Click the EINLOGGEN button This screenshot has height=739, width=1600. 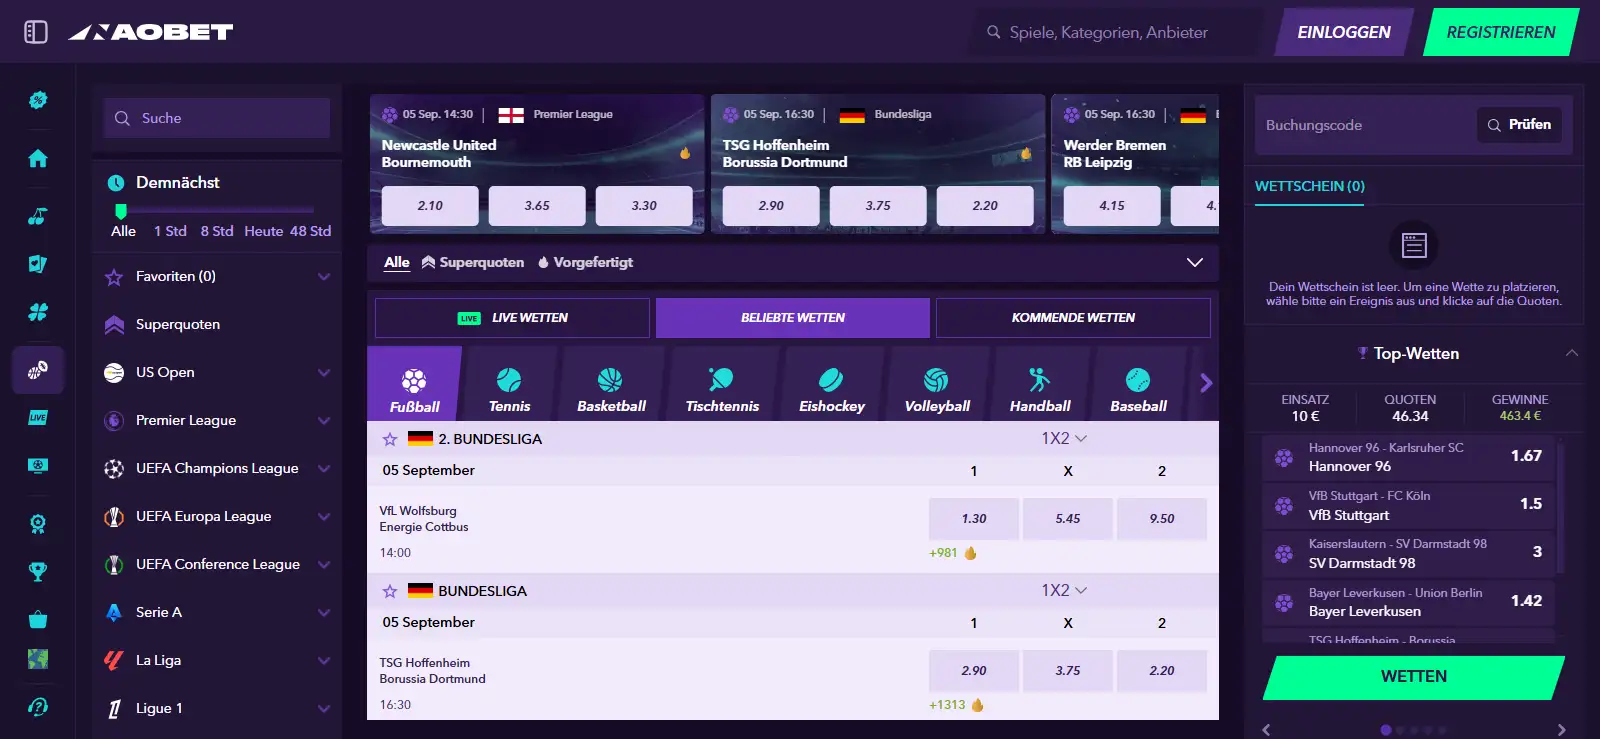(x=1344, y=32)
